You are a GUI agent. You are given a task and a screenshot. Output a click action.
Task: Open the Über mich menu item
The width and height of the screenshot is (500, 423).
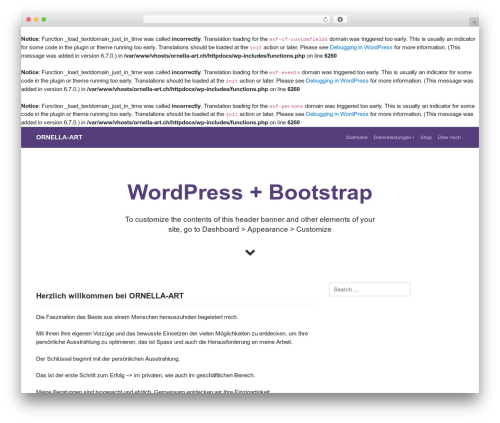[449, 137]
